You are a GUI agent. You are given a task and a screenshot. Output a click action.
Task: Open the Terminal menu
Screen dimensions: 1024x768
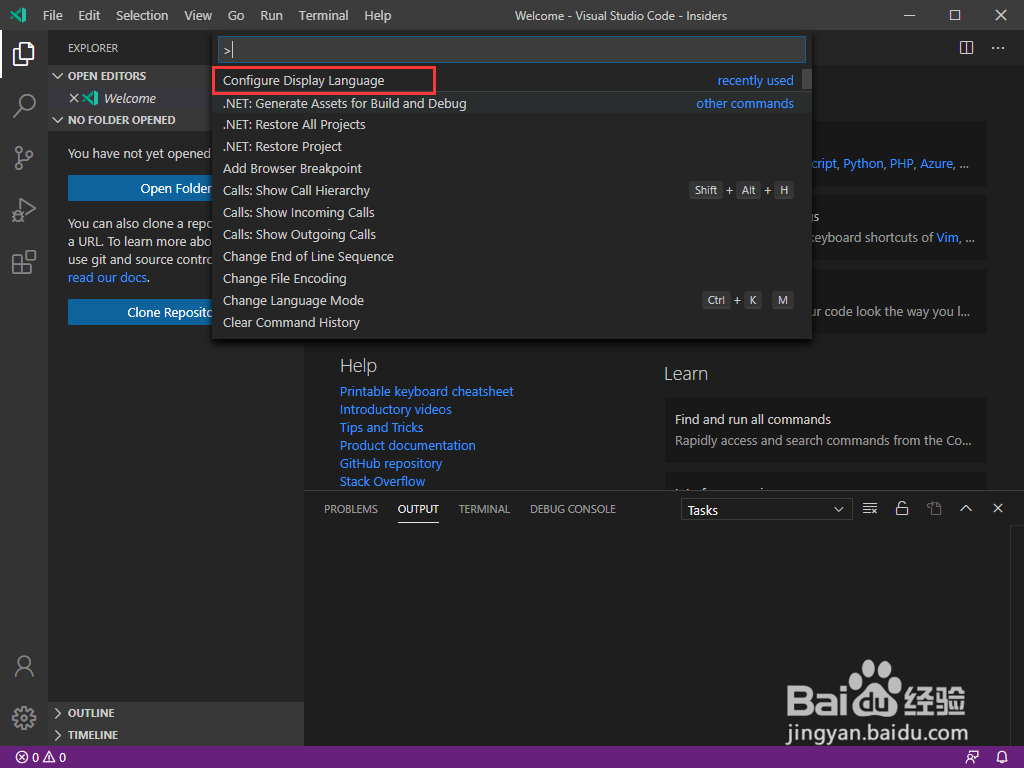click(x=323, y=15)
